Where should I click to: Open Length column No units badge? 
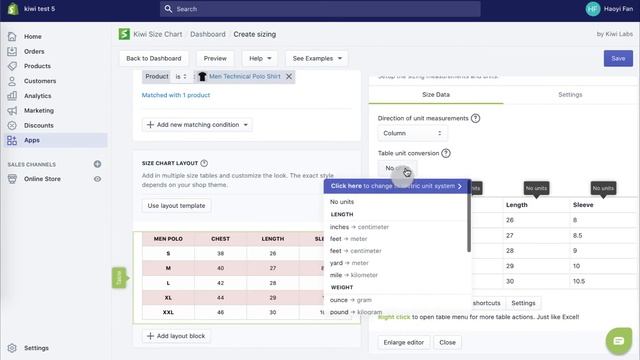(536, 188)
